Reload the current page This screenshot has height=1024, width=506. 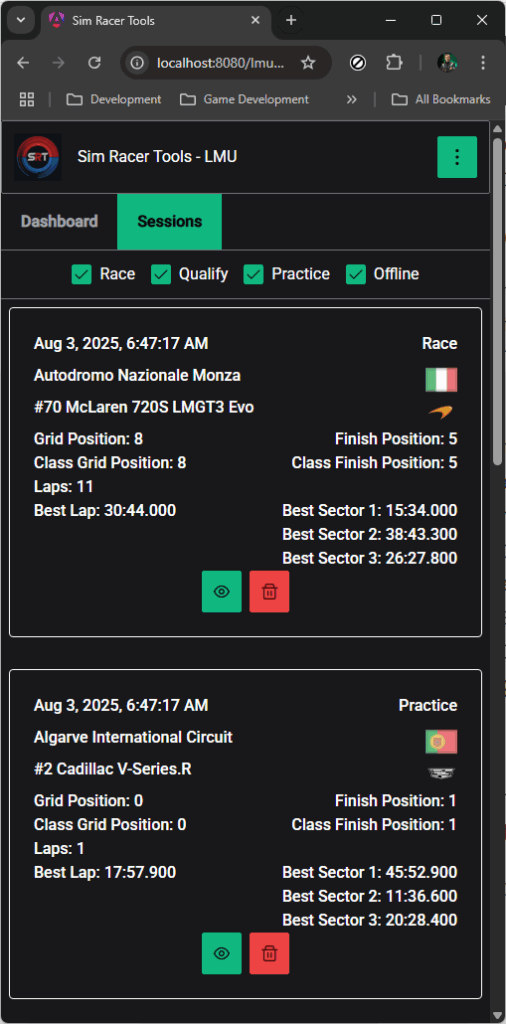(95, 63)
